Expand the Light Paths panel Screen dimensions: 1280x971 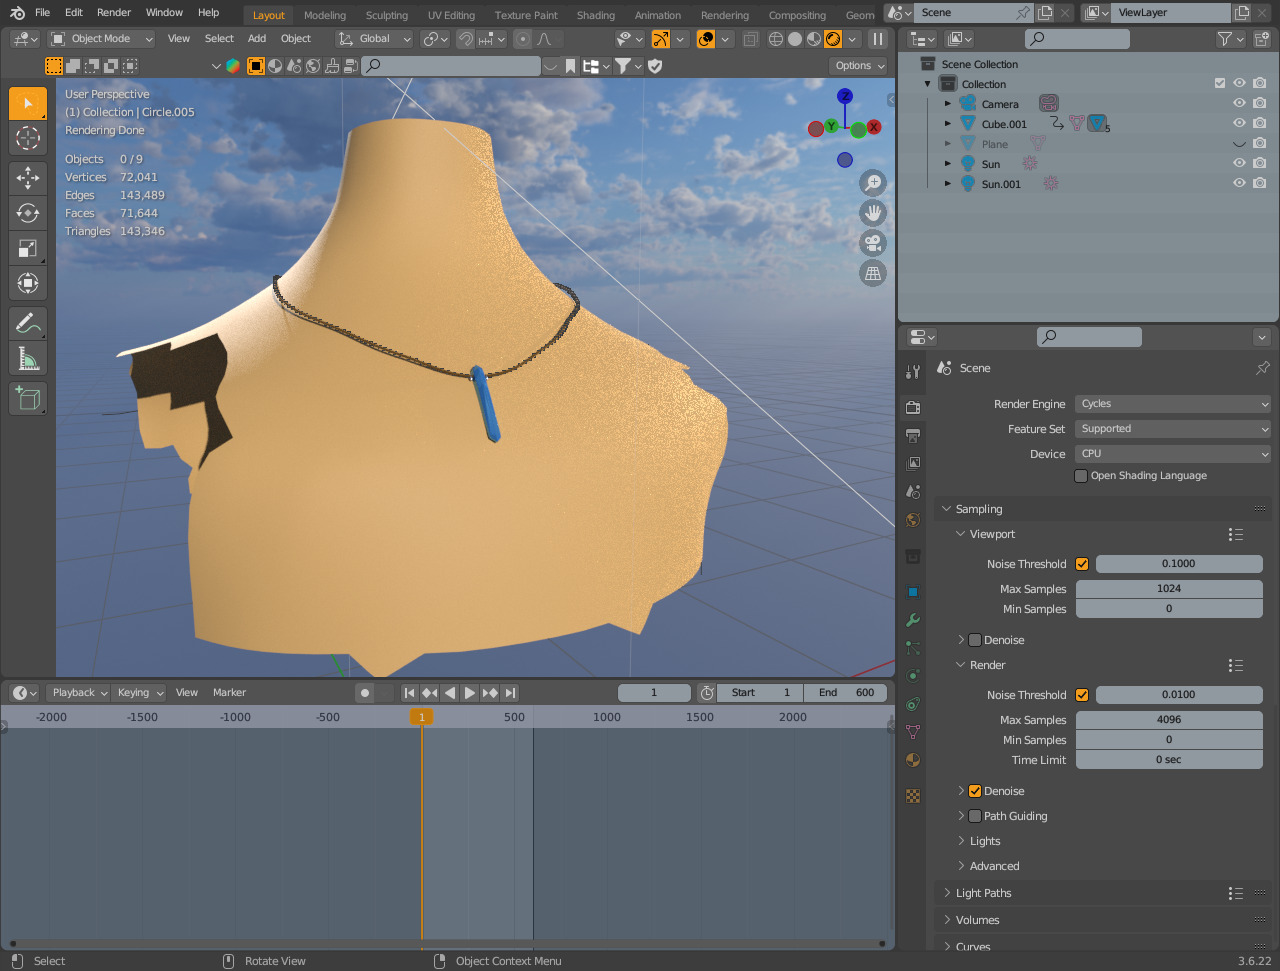[983, 893]
